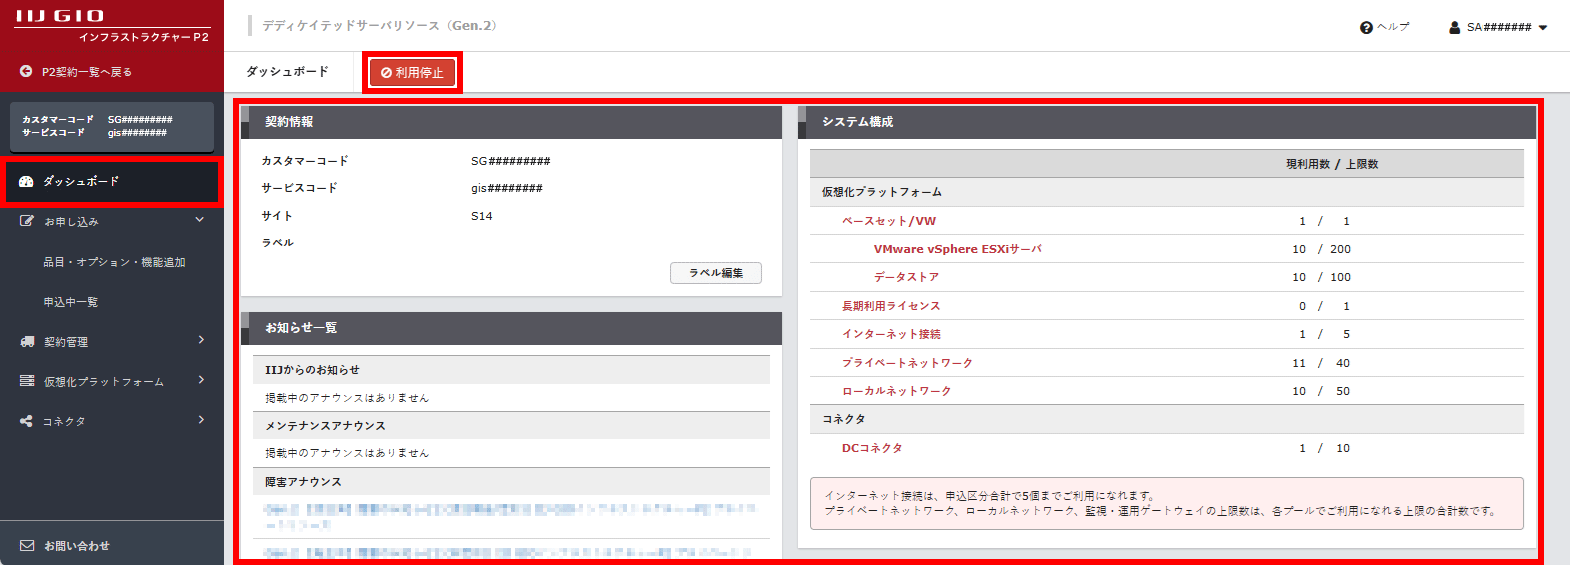The width and height of the screenshot is (1570, 565).
Task: Collapse the お申し込み menu chevron
Action: point(200,220)
